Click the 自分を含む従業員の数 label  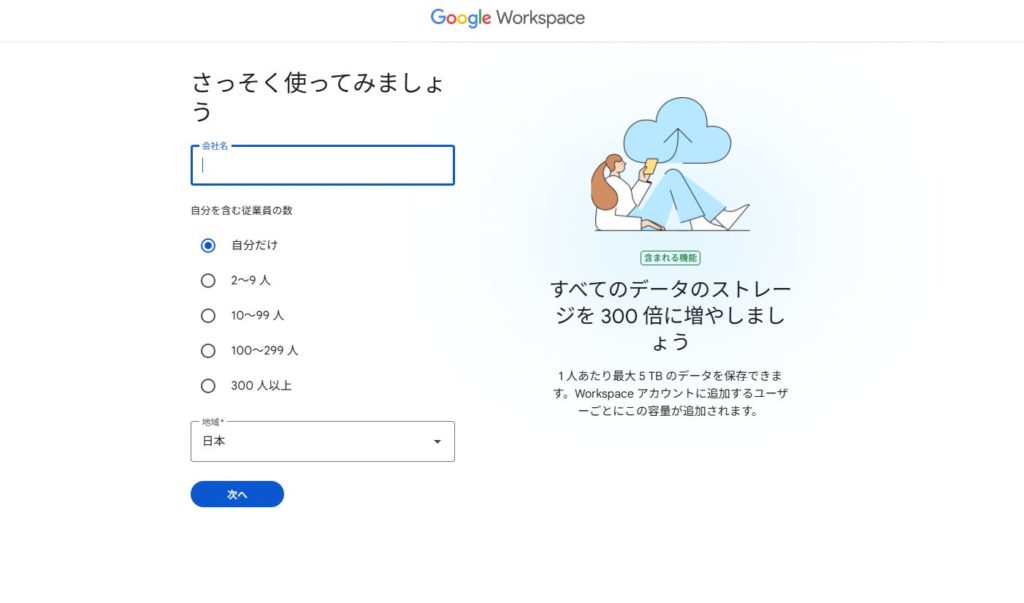point(241,210)
